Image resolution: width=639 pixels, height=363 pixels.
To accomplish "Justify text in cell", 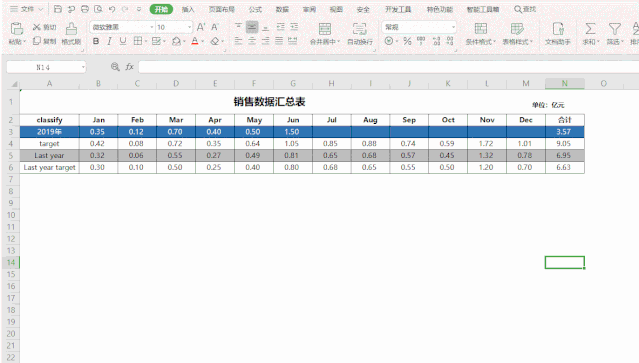I will tap(279, 41).
